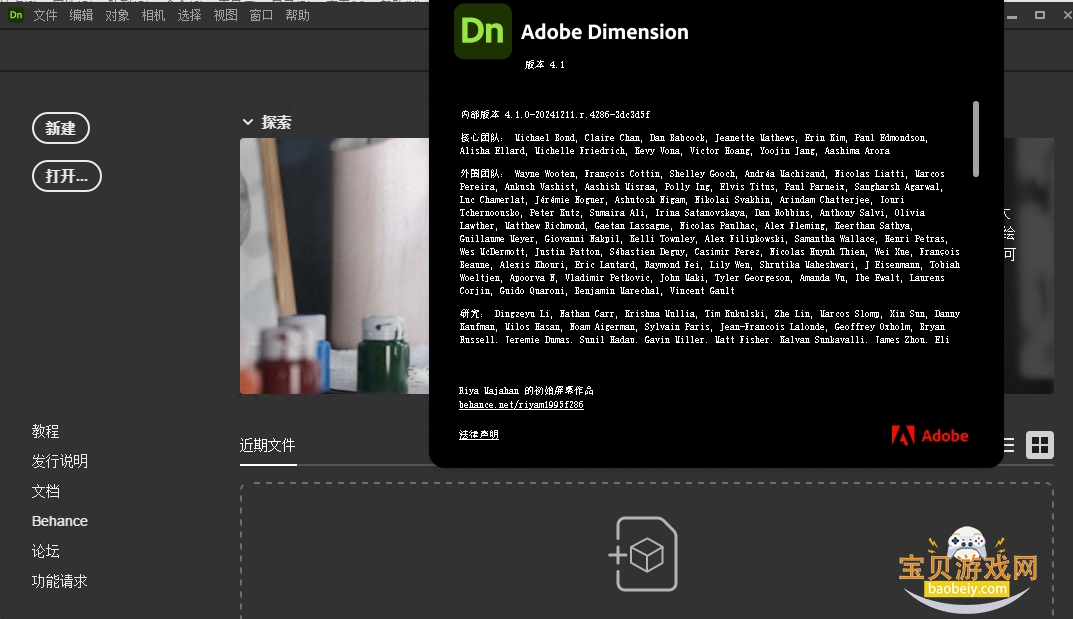This screenshot has width=1073, height=619.
Task: Open the 教程 link
Action: (45, 432)
